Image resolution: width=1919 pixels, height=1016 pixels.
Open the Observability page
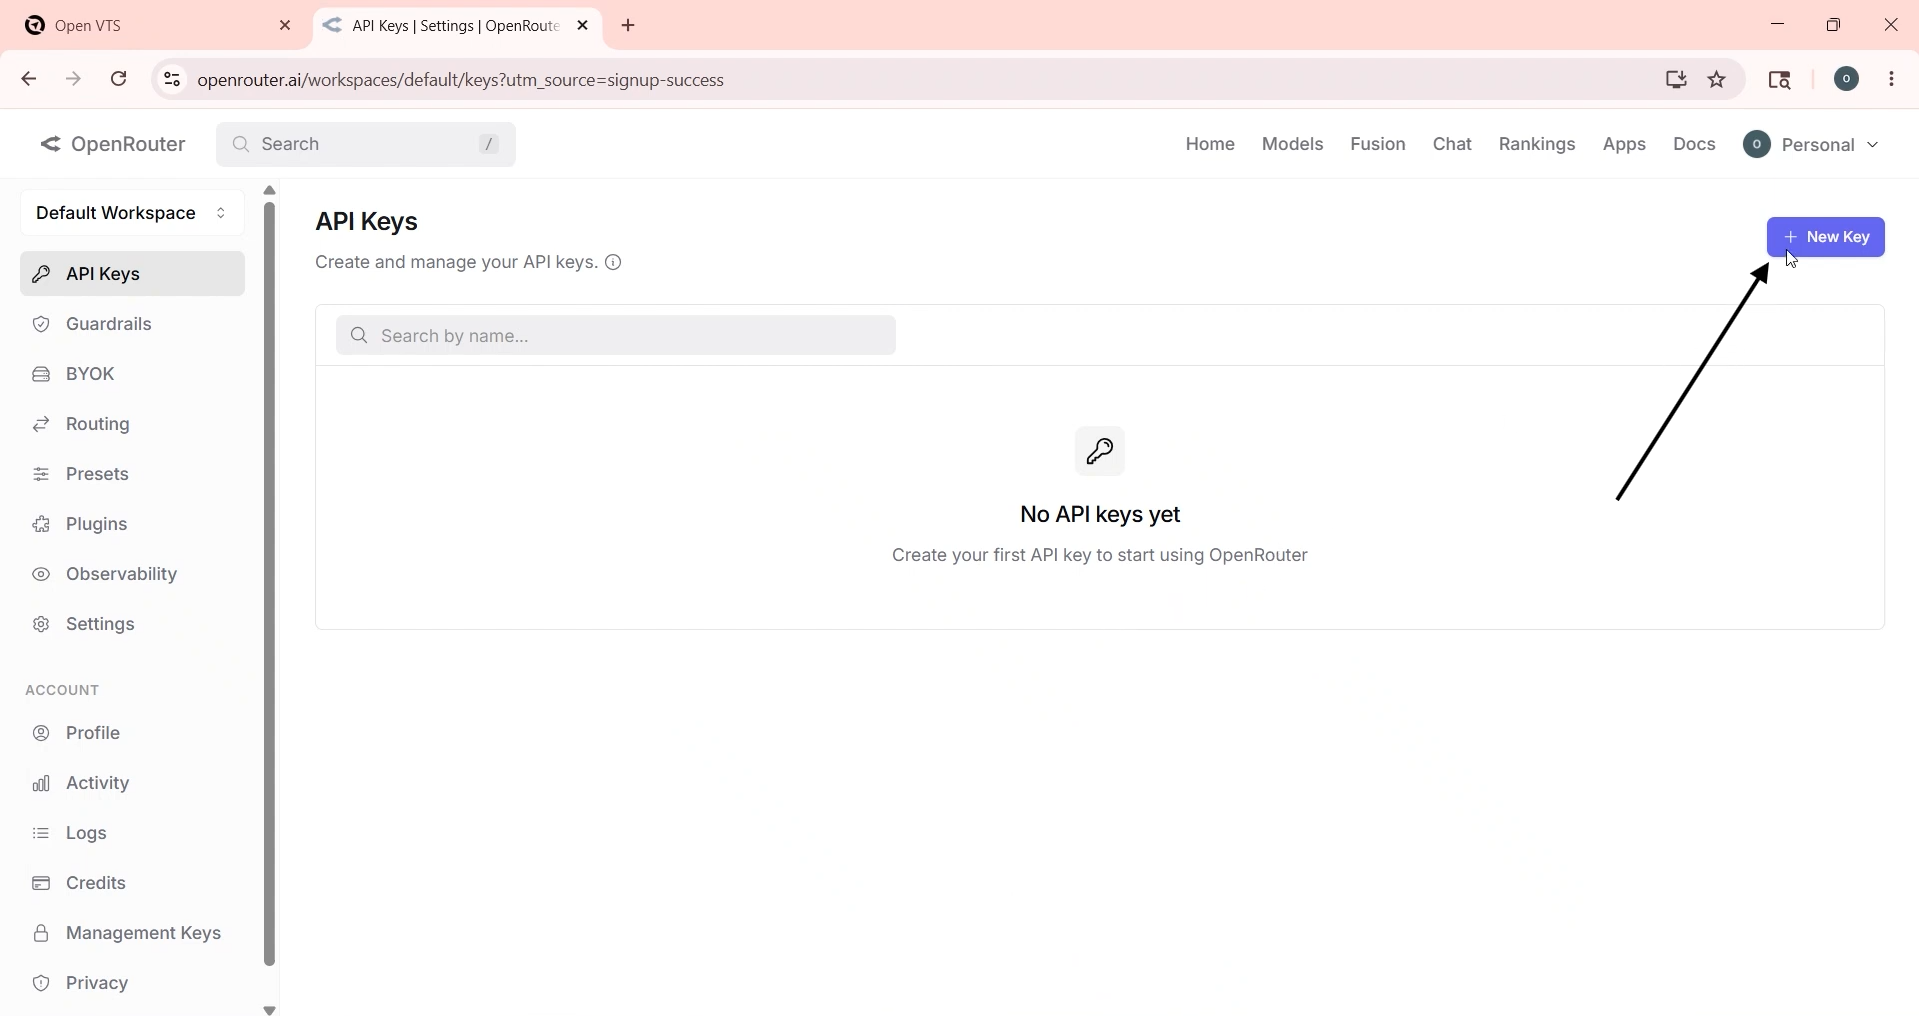132,575
